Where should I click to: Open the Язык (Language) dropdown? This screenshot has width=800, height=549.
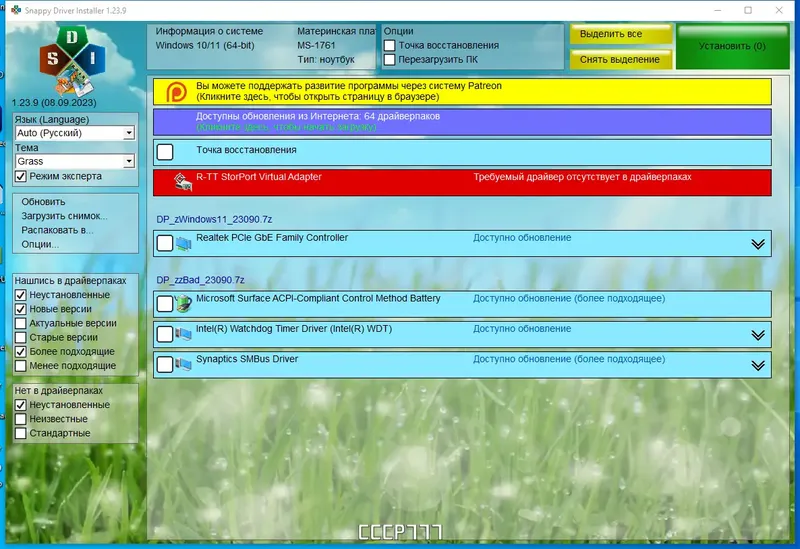[75, 133]
